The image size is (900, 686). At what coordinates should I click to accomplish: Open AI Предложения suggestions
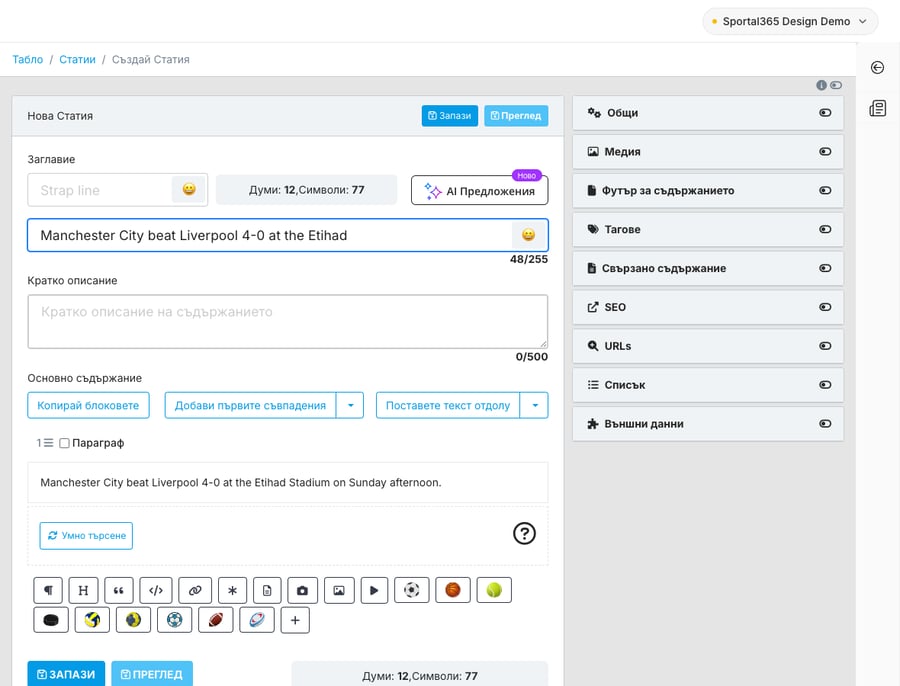click(x=480, y=191)
